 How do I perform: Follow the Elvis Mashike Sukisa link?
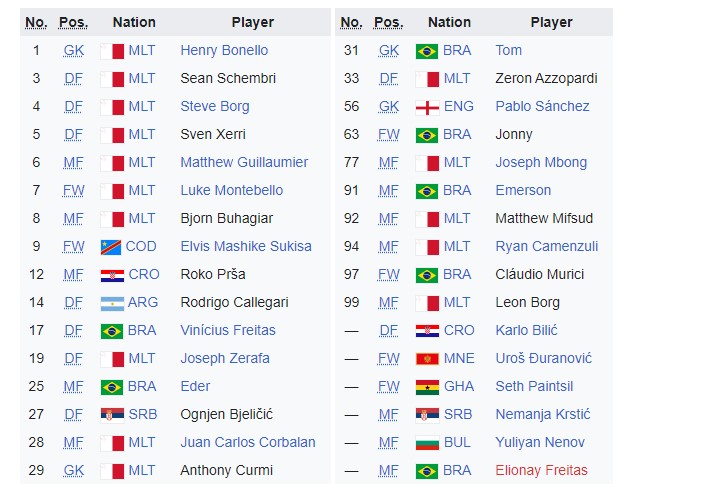246,246
